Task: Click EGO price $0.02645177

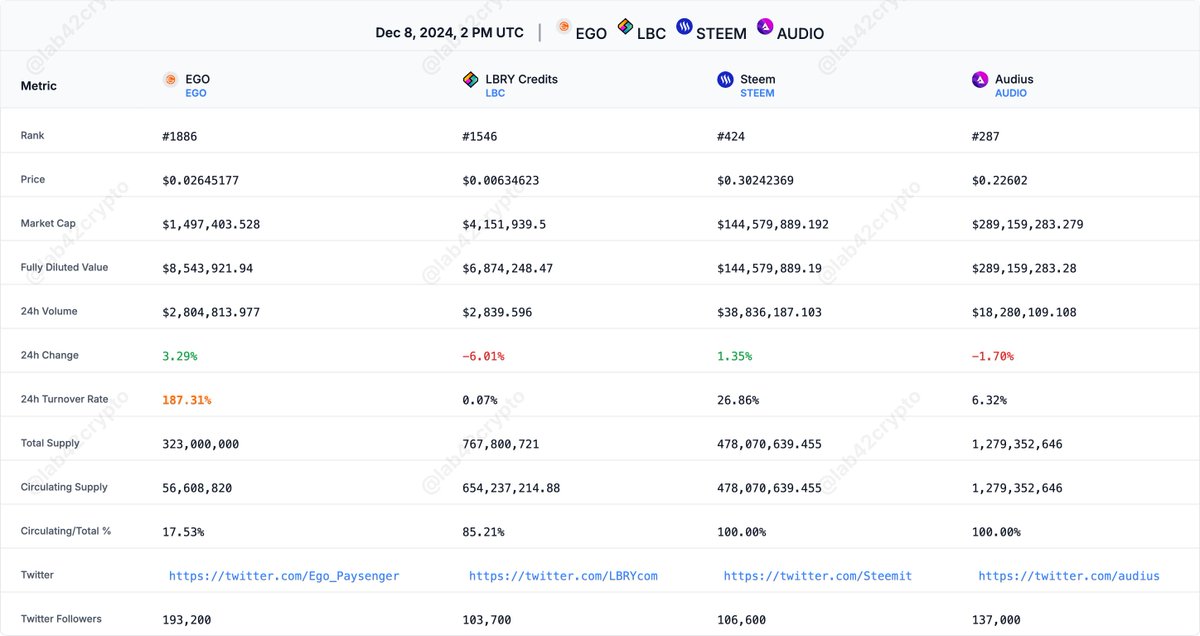Action: [x=201, y=180]
